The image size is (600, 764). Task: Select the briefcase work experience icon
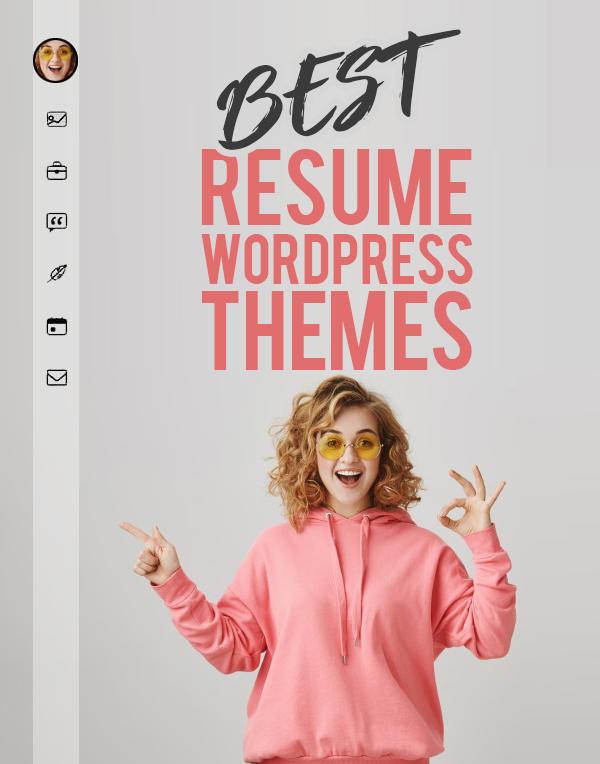click(57, 171)
